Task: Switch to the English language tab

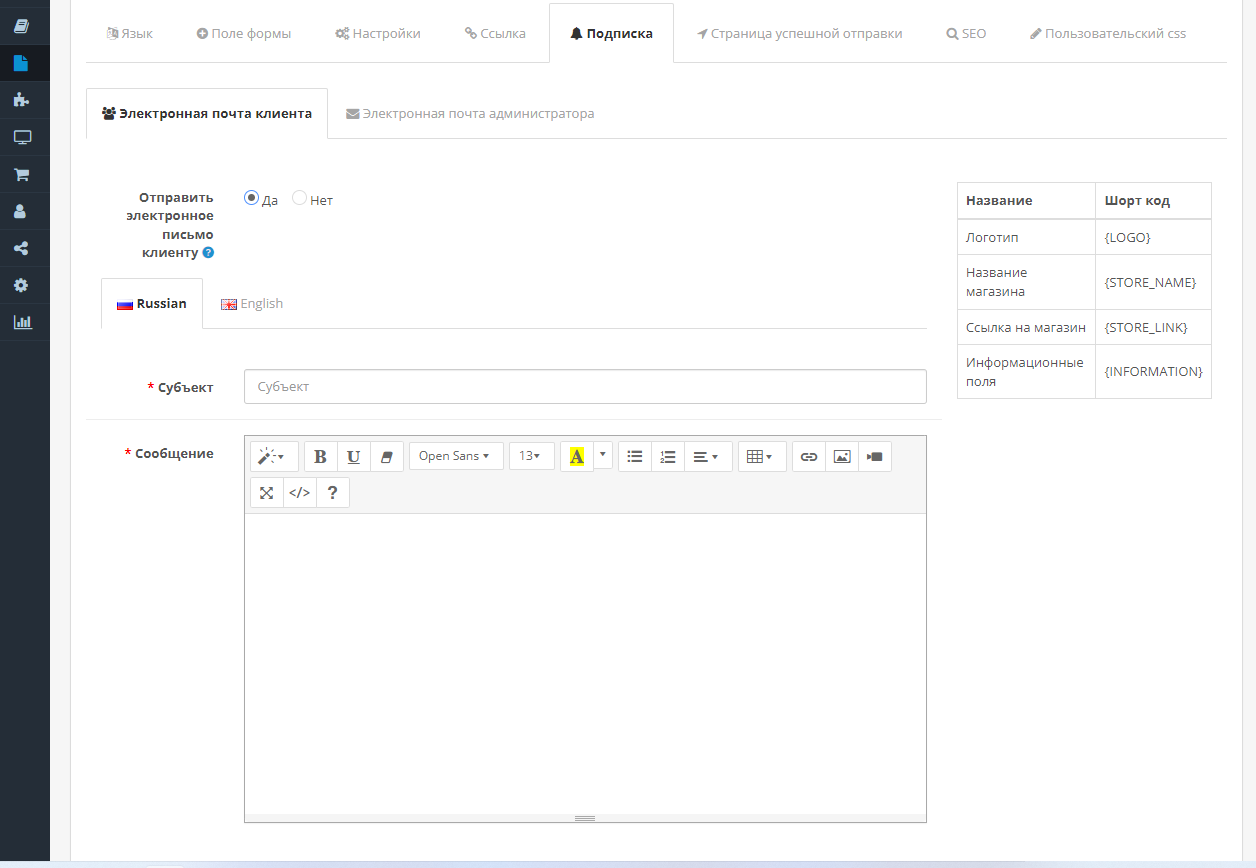Action: [x=252, y=304]
